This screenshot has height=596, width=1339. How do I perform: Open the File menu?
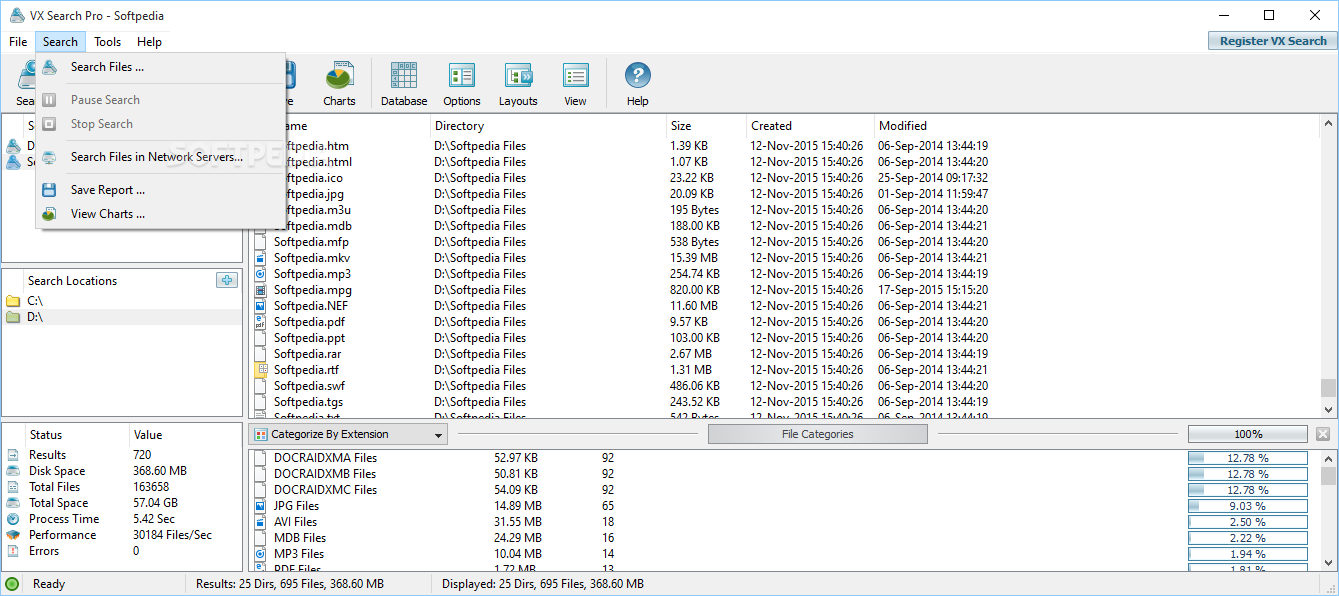pos(18,42)
